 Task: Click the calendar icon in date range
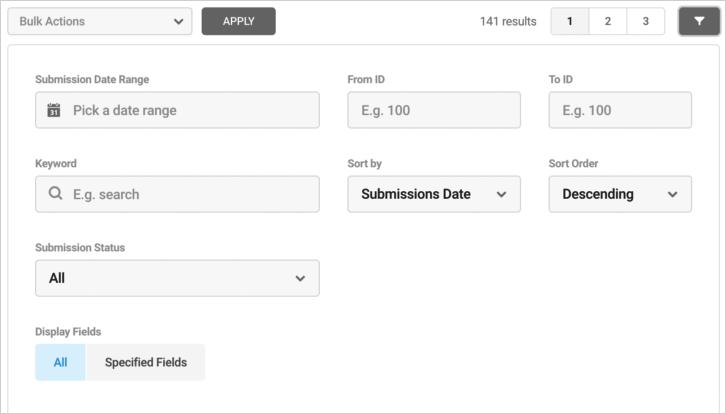(54, 110)
